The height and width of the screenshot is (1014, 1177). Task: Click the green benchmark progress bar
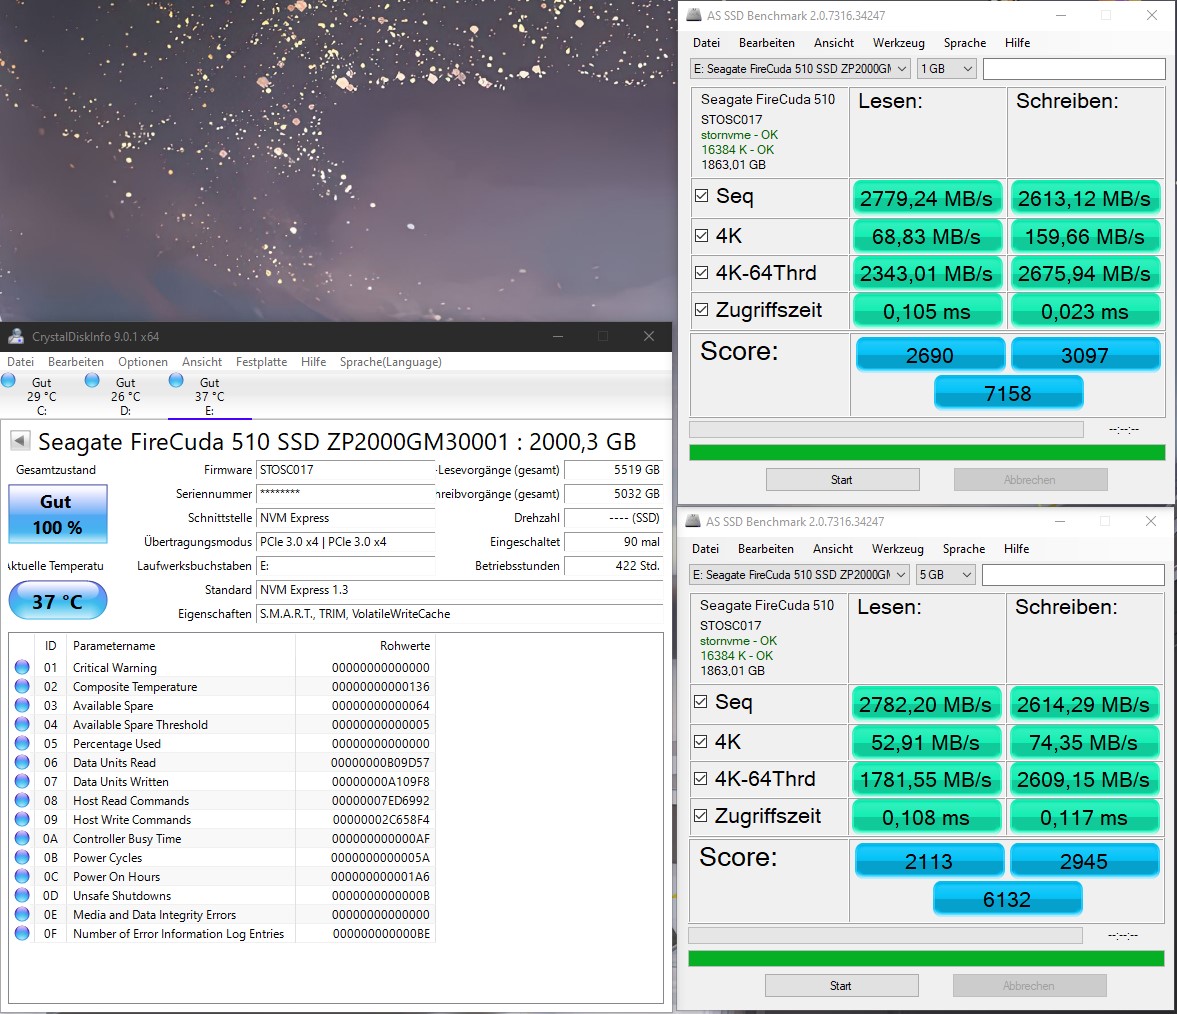925,451
